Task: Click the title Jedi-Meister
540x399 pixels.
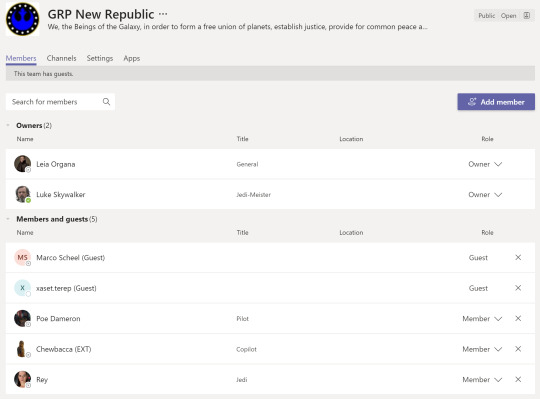Action: 253,195
